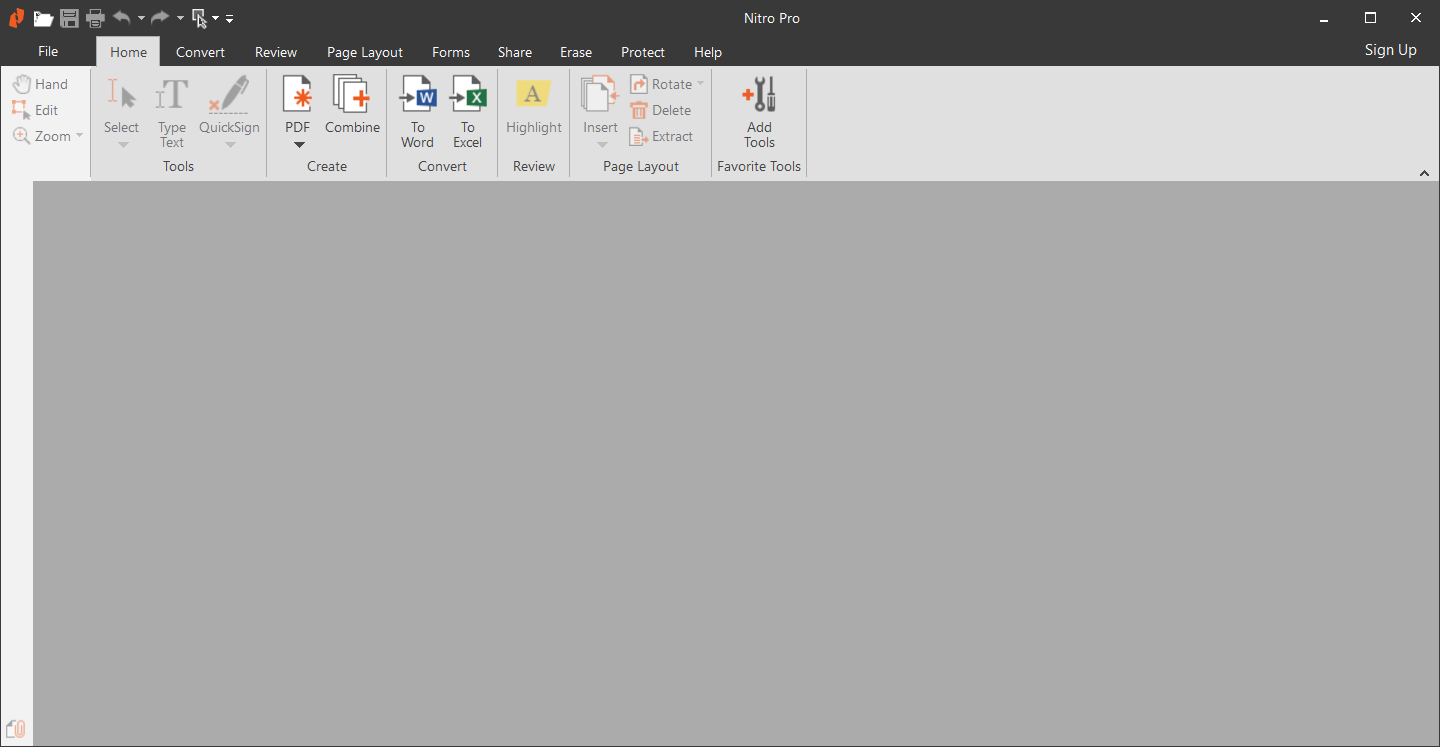The height and width of the screenshot is (747, 1440).
Task: Switch to the Protect tab
Action: coord(643,52)
